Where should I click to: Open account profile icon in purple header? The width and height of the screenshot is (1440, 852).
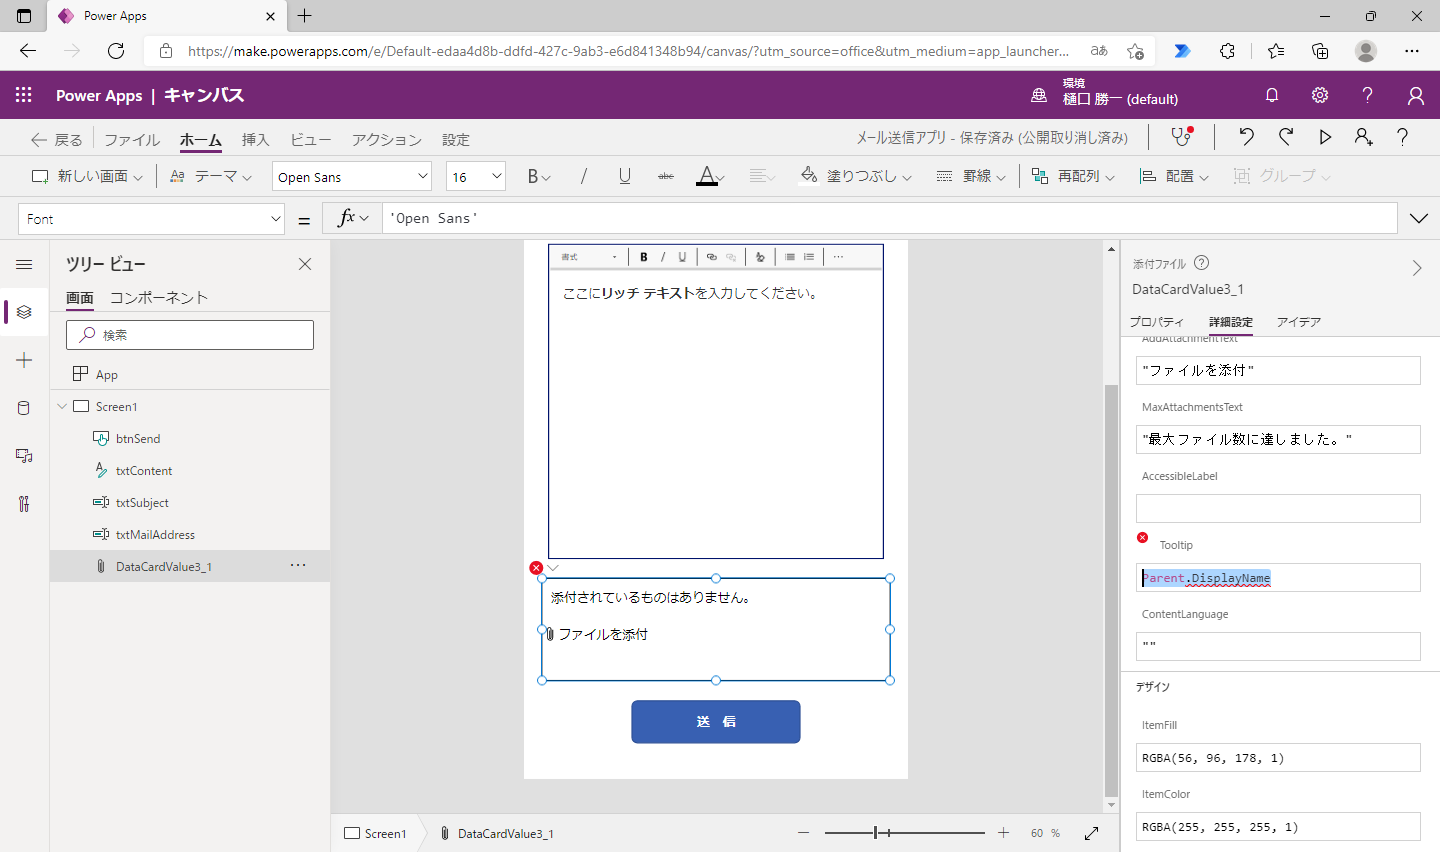click(1415, 95)
